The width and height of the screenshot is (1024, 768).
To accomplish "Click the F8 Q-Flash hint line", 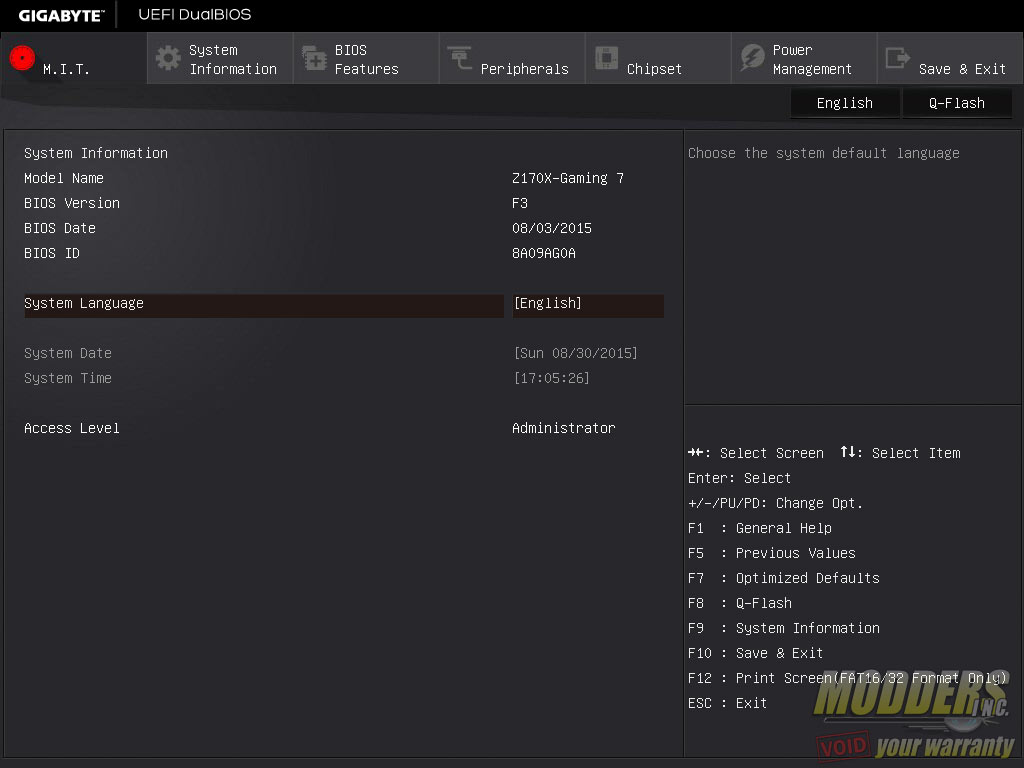I will pos(740,603).
